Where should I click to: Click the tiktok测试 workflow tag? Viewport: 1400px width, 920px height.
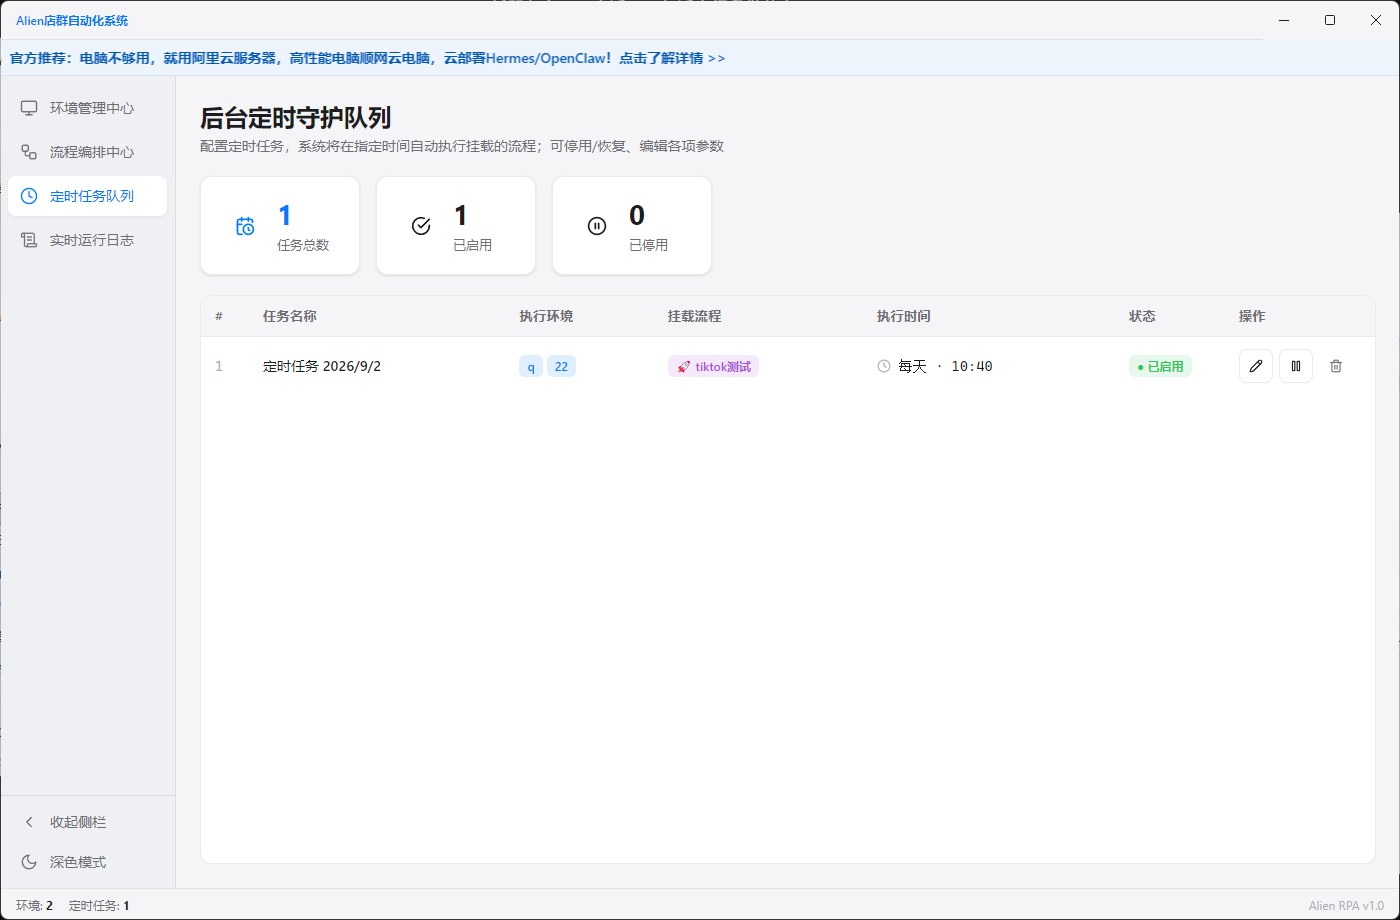pos(713,367)
